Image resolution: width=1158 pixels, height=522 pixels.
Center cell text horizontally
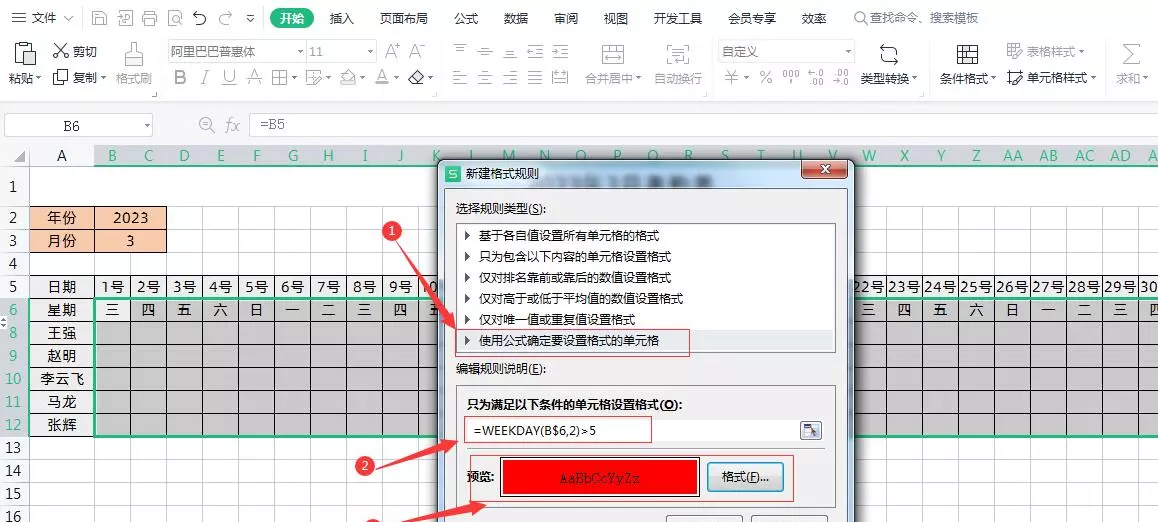(x=484, y=78)
